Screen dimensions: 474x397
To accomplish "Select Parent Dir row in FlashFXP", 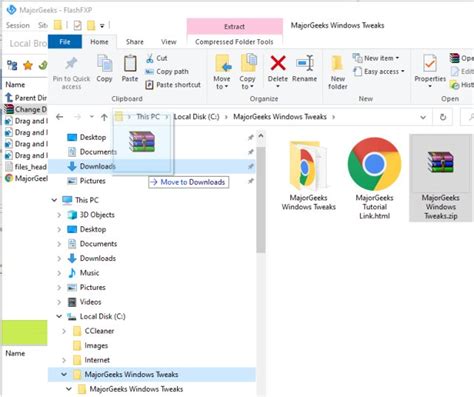I will (26, 98).
